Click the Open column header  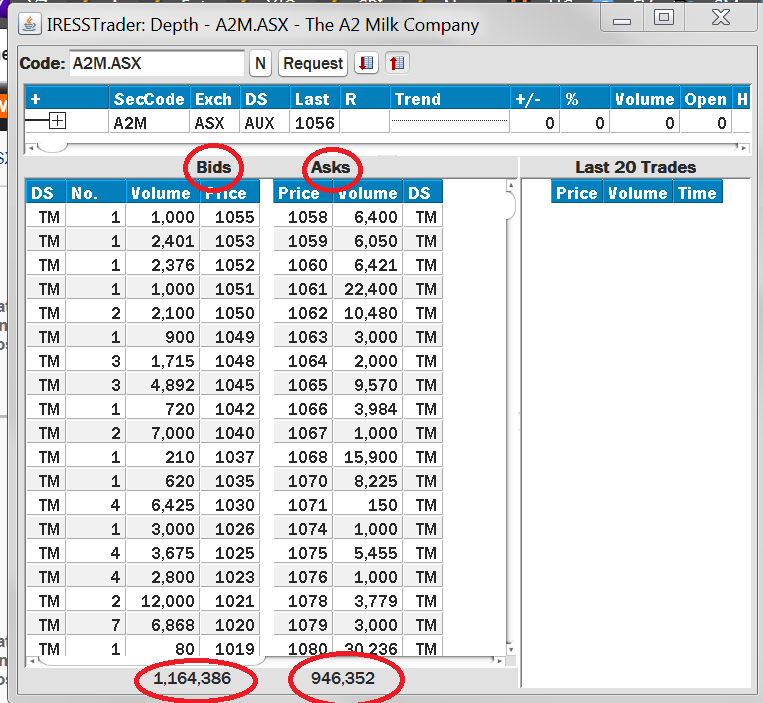706,99
